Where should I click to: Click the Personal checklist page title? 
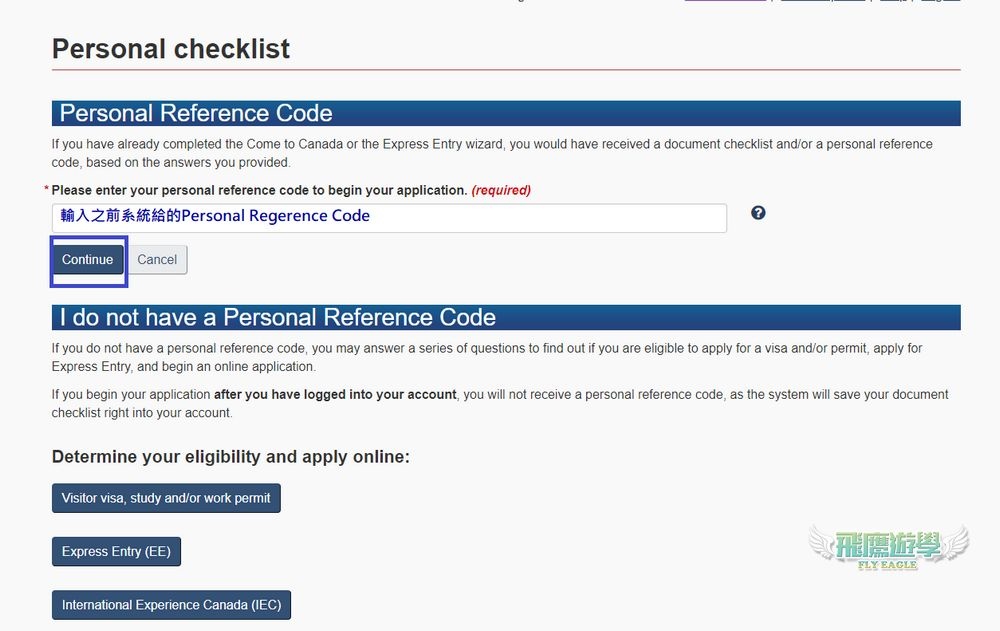[171, 49]
